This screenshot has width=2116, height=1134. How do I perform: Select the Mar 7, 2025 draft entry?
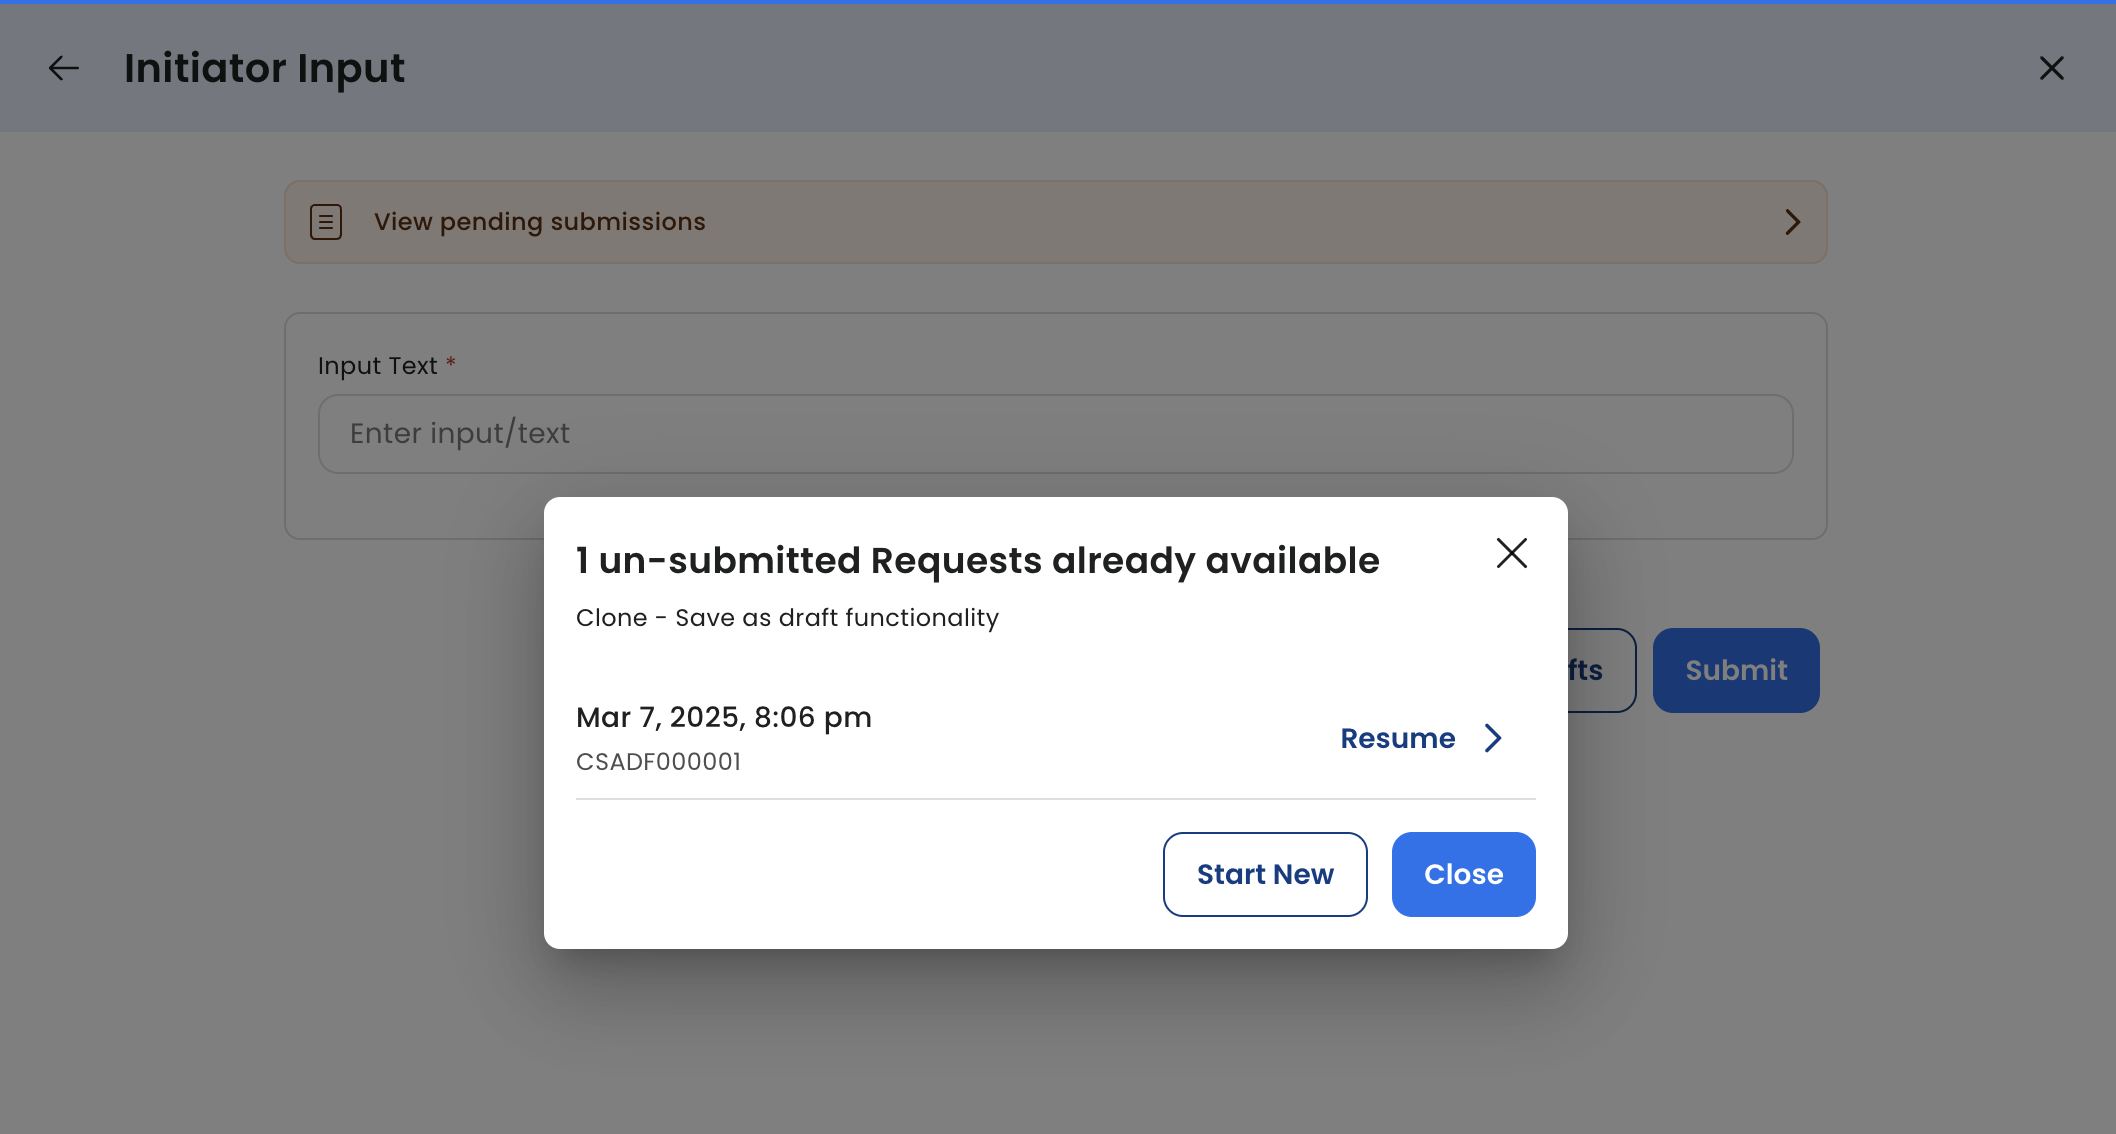[723, 717]
